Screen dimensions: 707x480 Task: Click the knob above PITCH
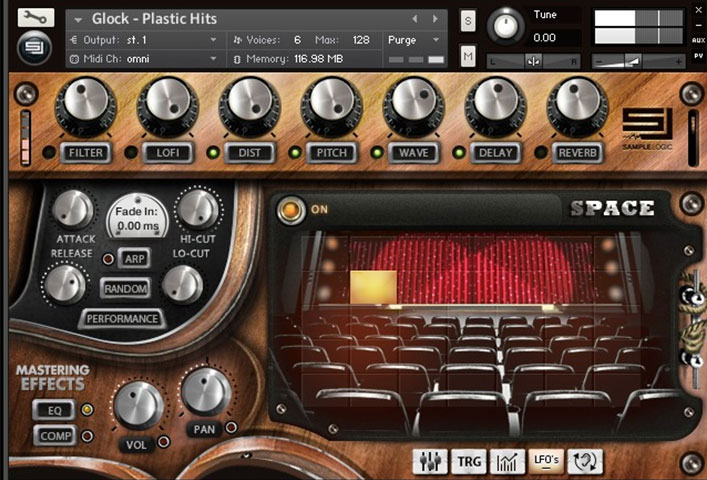[x=331, y=104]
